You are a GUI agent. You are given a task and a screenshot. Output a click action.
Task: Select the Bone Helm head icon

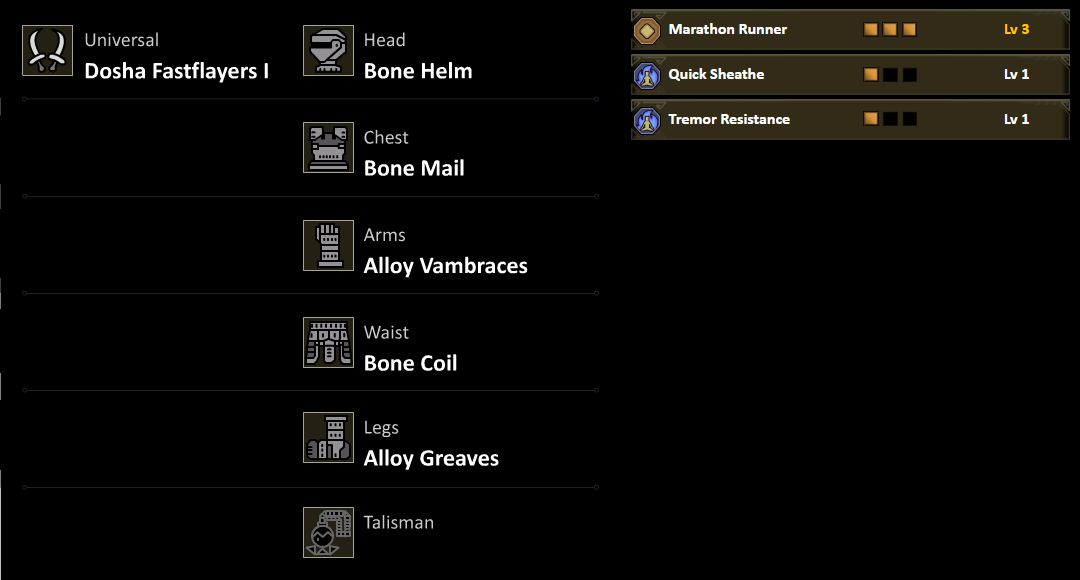coord(328,51)
